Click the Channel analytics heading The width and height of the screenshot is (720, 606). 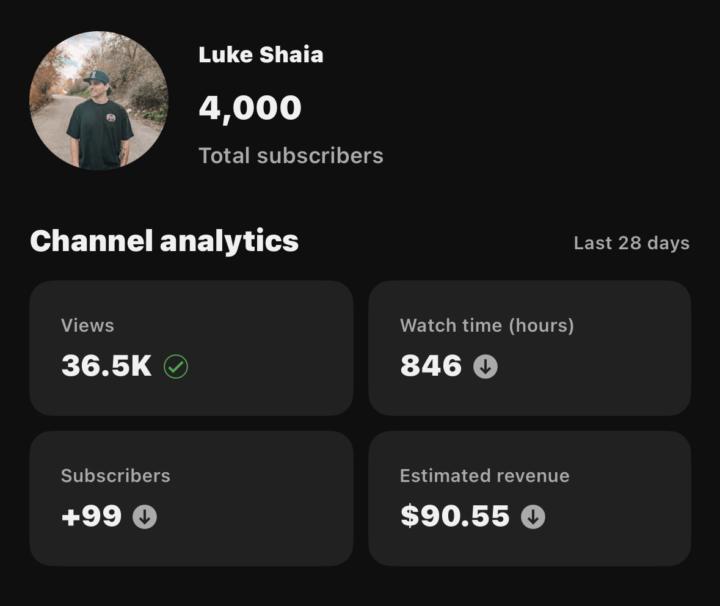pyautogui.click(x=164, y=241)
